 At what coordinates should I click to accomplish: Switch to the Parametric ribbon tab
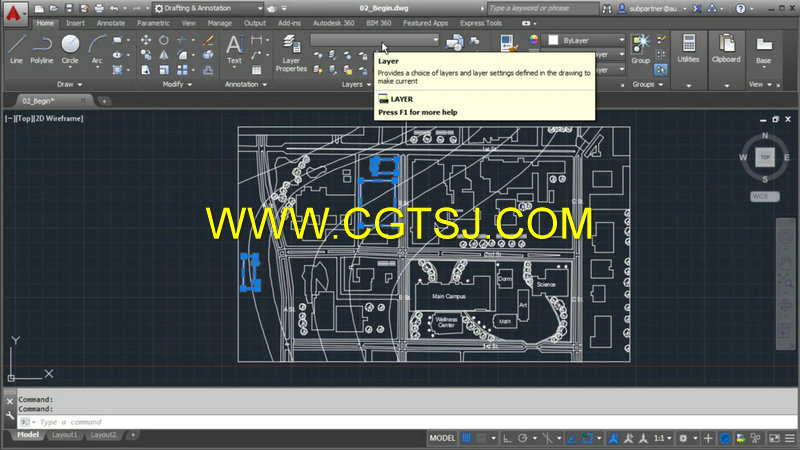tap(153, 23)
